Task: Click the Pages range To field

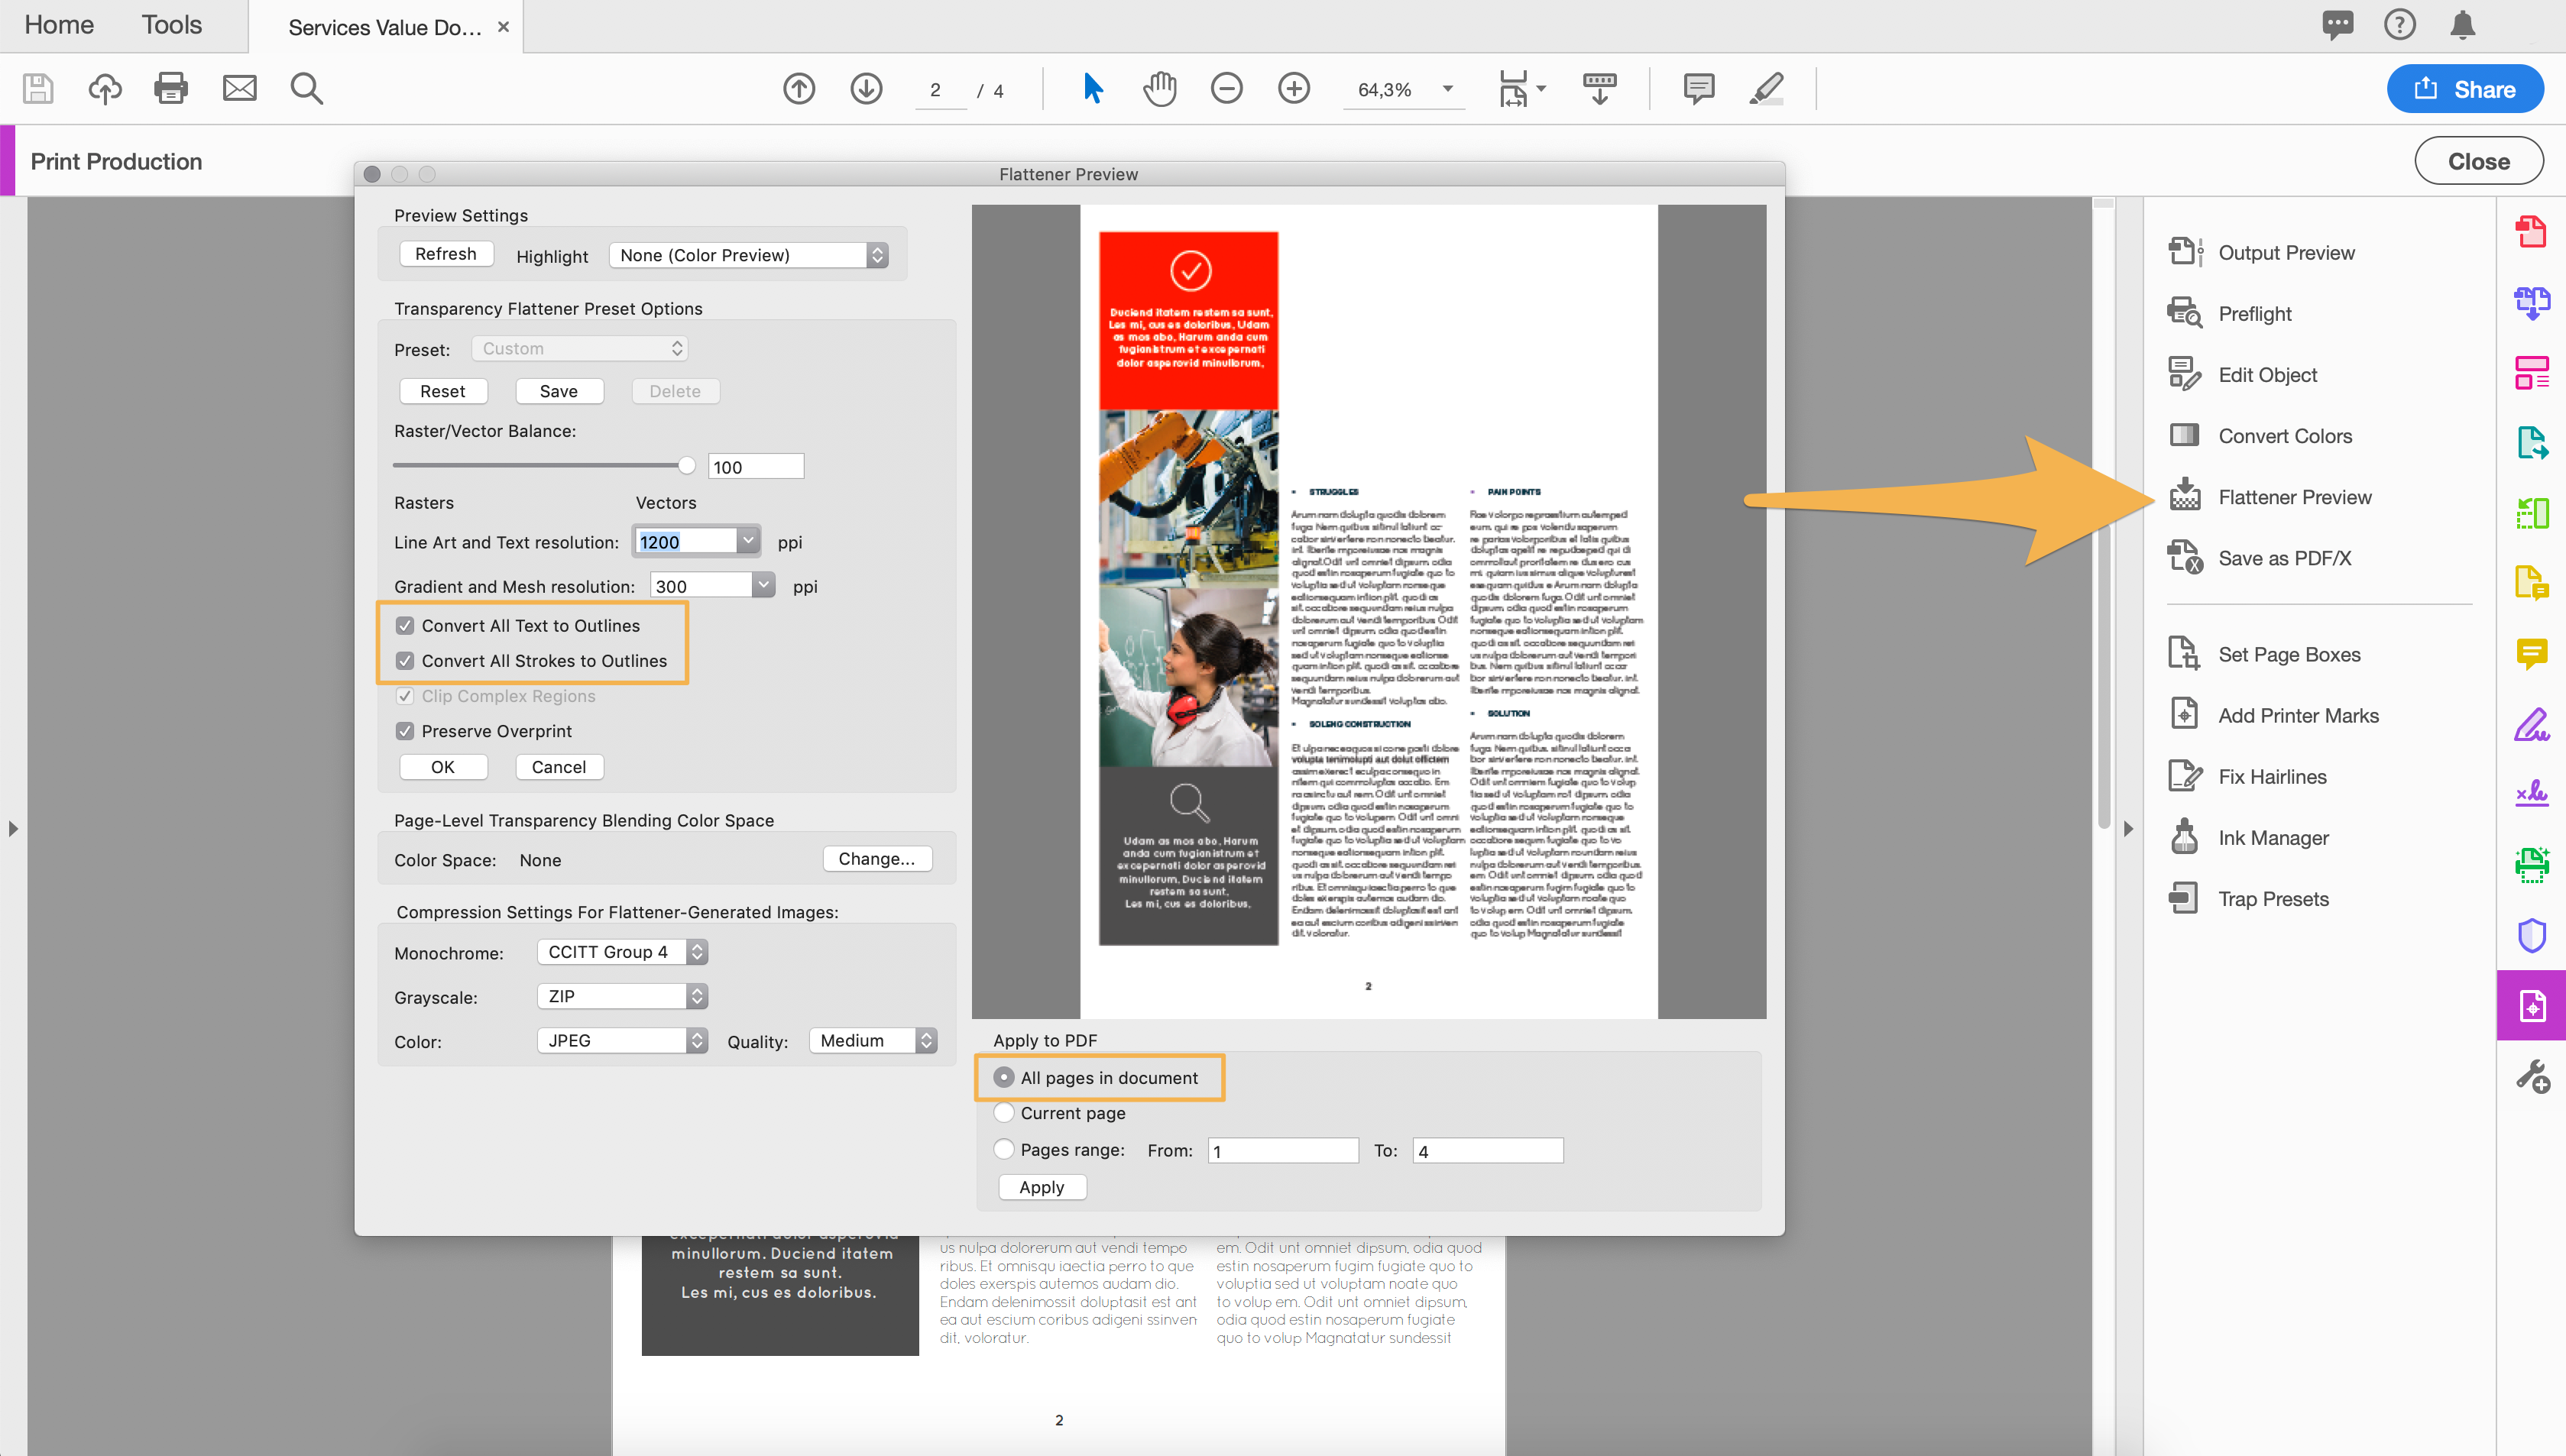Action: coord(1487,1150)
